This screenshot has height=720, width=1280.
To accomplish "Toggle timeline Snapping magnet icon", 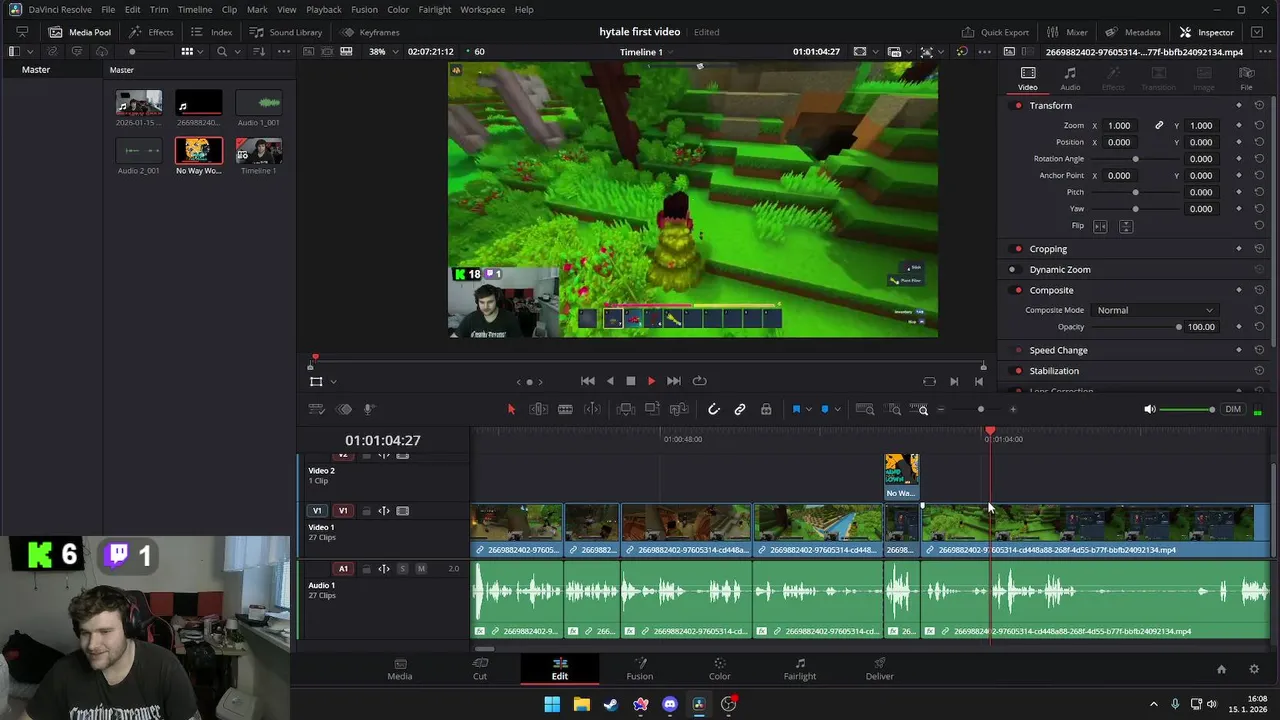I will pyautogui.click(x=713, y=409).
